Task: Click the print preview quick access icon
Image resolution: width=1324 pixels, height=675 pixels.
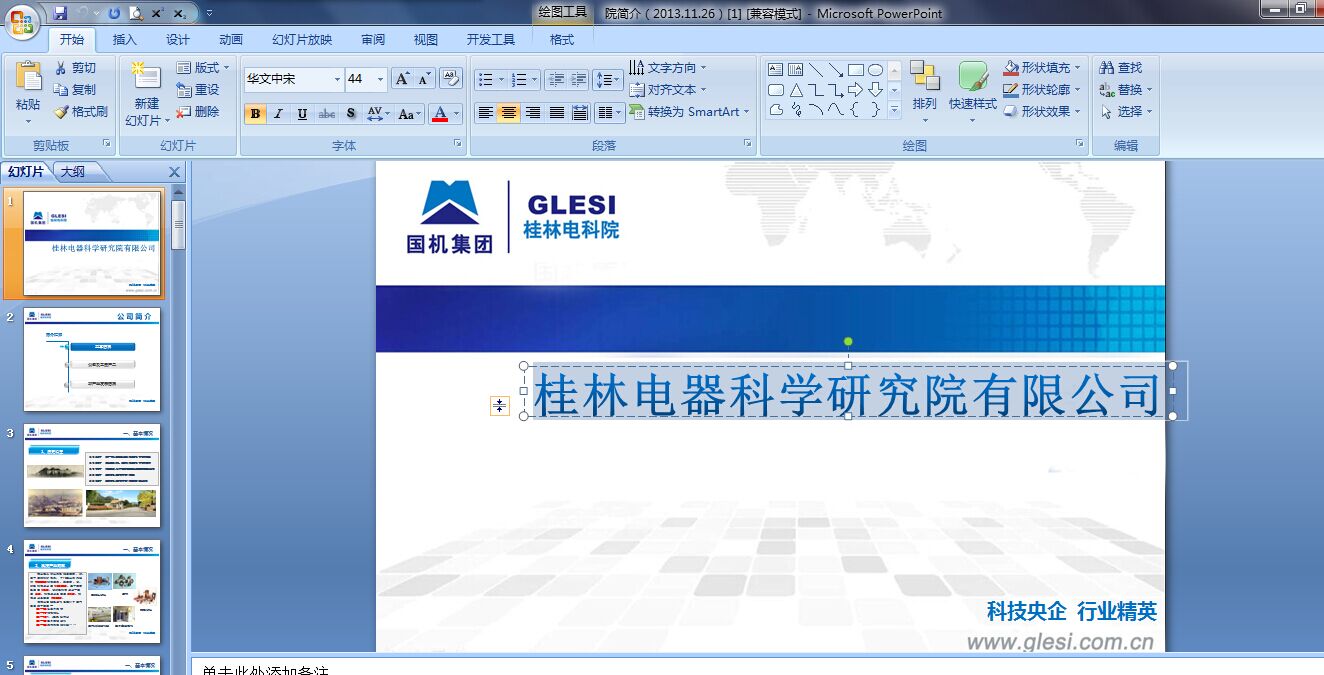Action: click(x=136, y=13)
